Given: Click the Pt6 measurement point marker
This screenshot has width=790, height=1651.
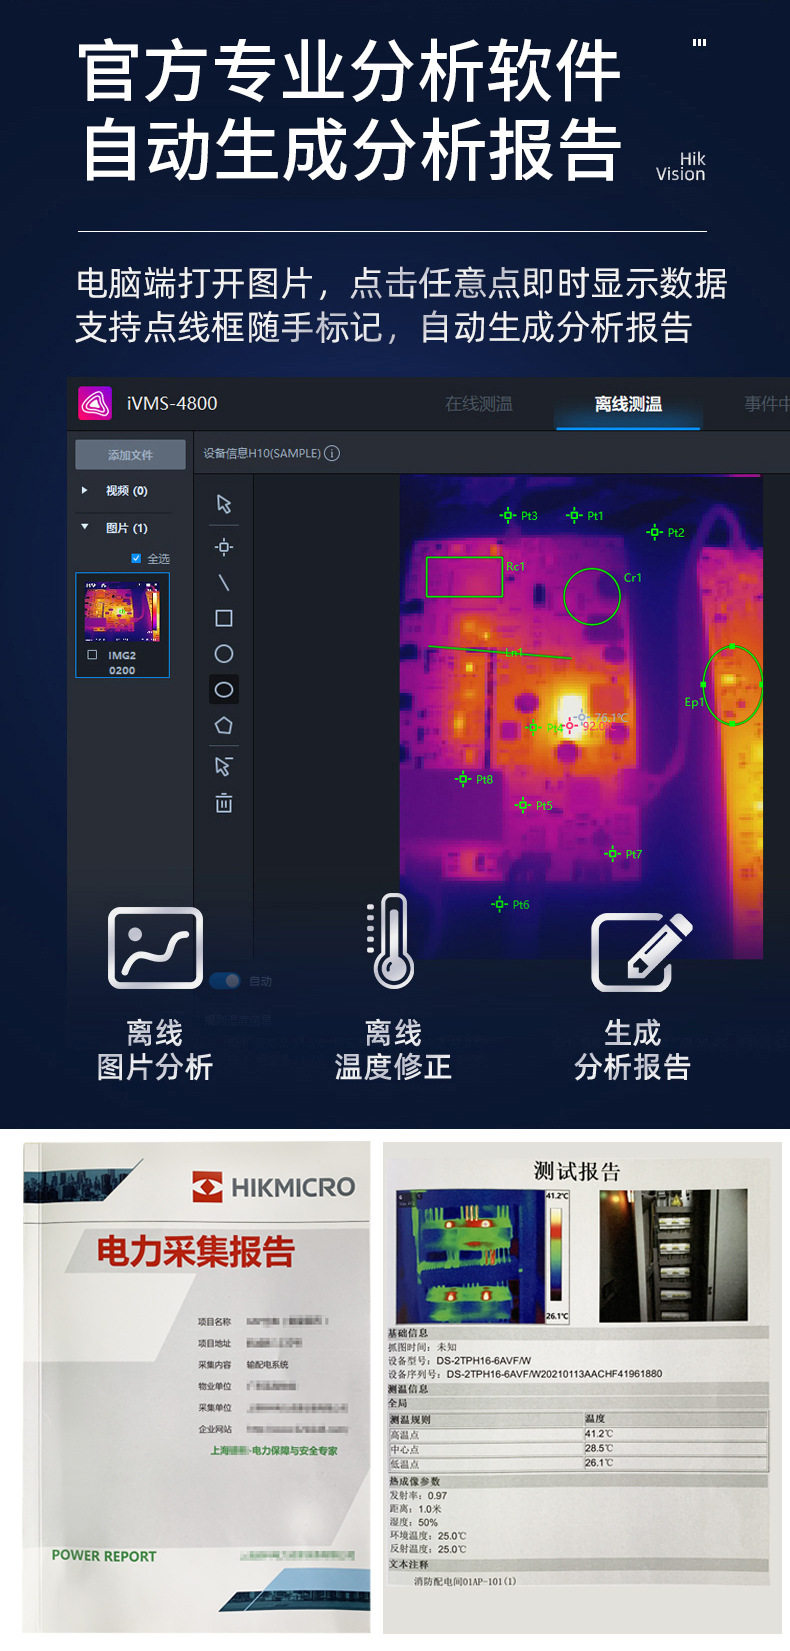Looking at the screenshot, I should [500, 904].
